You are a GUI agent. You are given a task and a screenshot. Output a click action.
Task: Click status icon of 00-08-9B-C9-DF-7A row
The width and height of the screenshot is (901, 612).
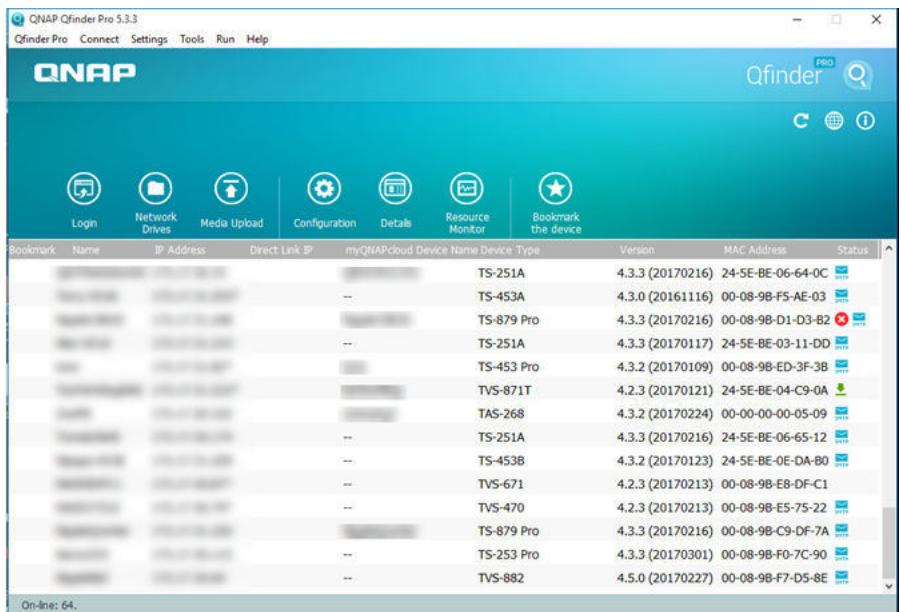[841, 530]
